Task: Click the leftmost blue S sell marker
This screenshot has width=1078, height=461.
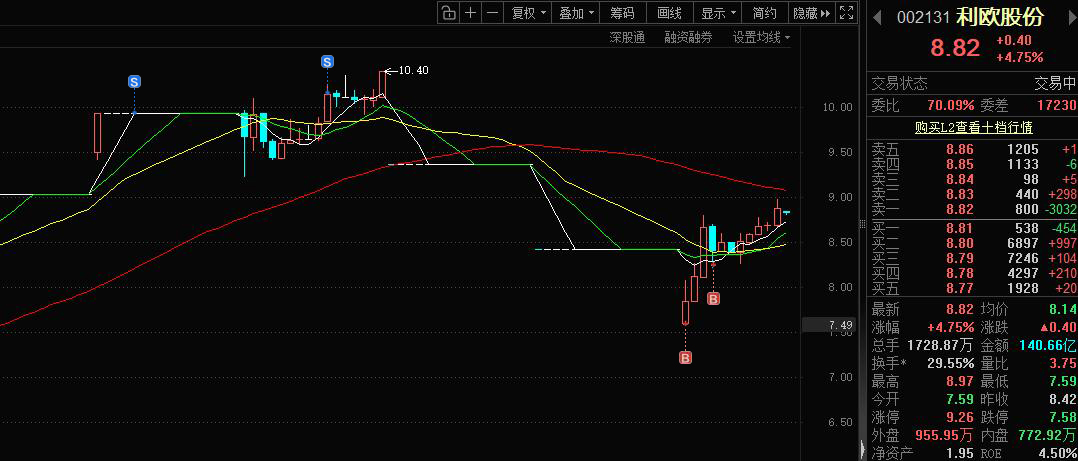Action: pyautogui.click(x=134, y=82)
